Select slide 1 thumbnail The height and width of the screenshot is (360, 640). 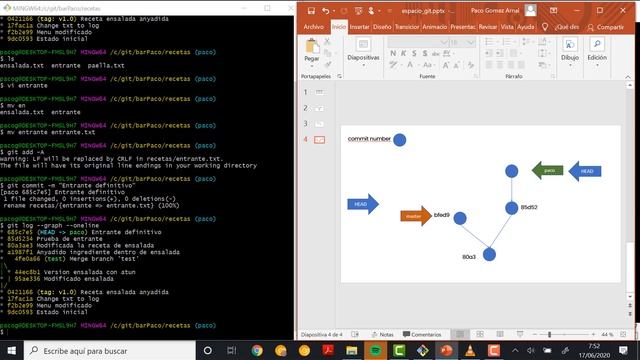coord(319,92)
